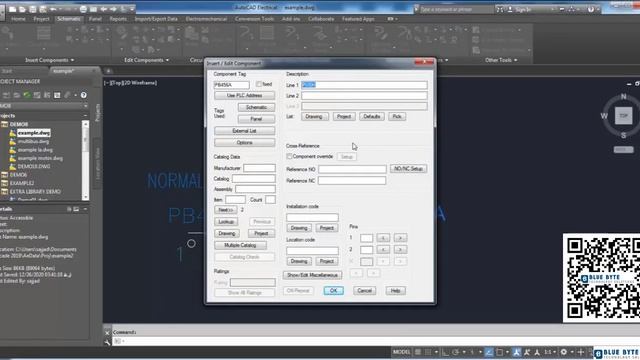Switch to the Start file tab
This screenshot has height=360, width=640.
pos(7,71)
